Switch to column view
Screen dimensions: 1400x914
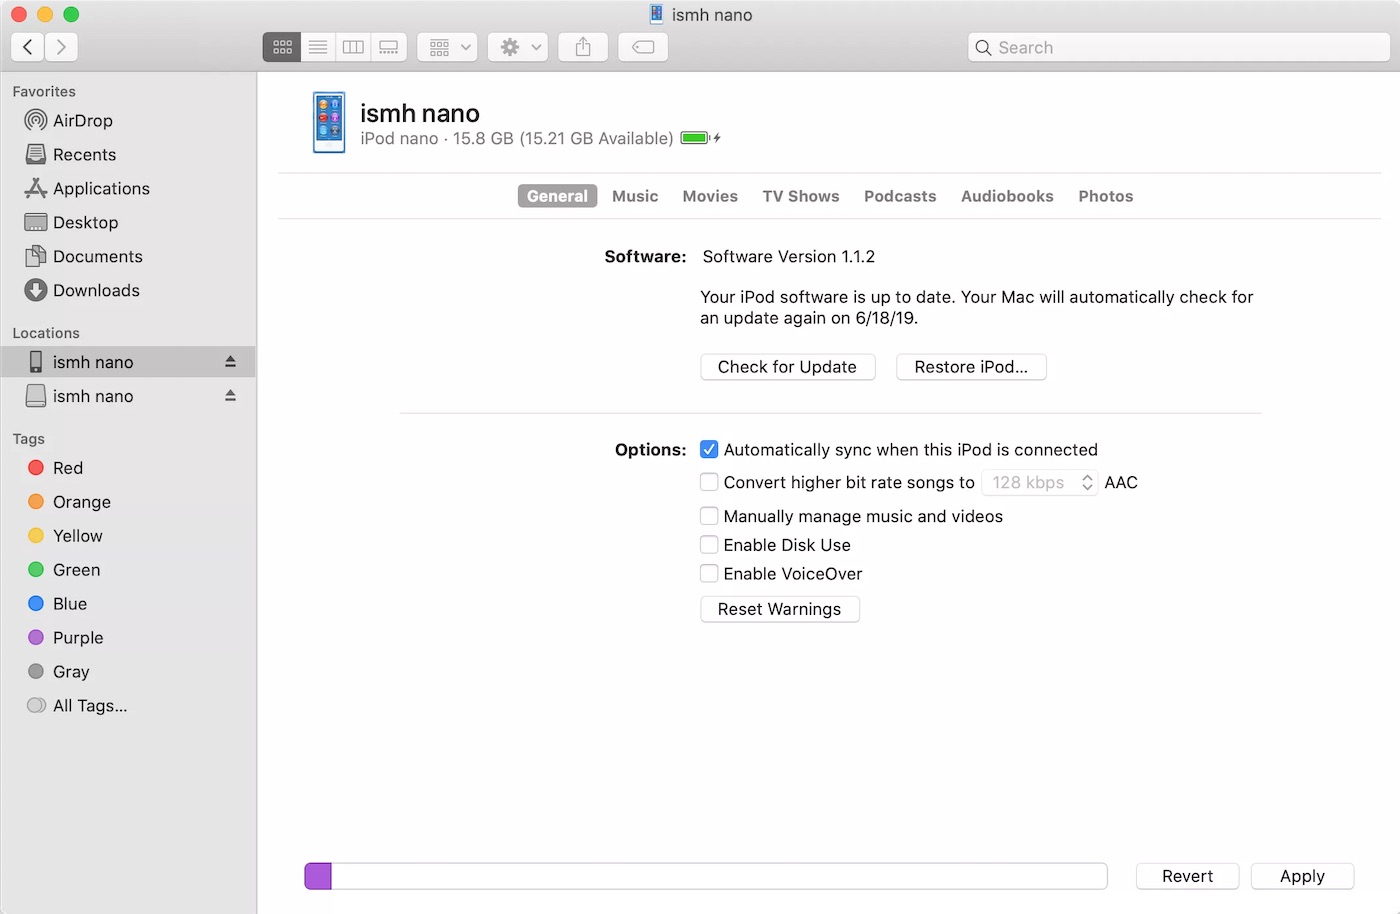[x=353, y=47]
